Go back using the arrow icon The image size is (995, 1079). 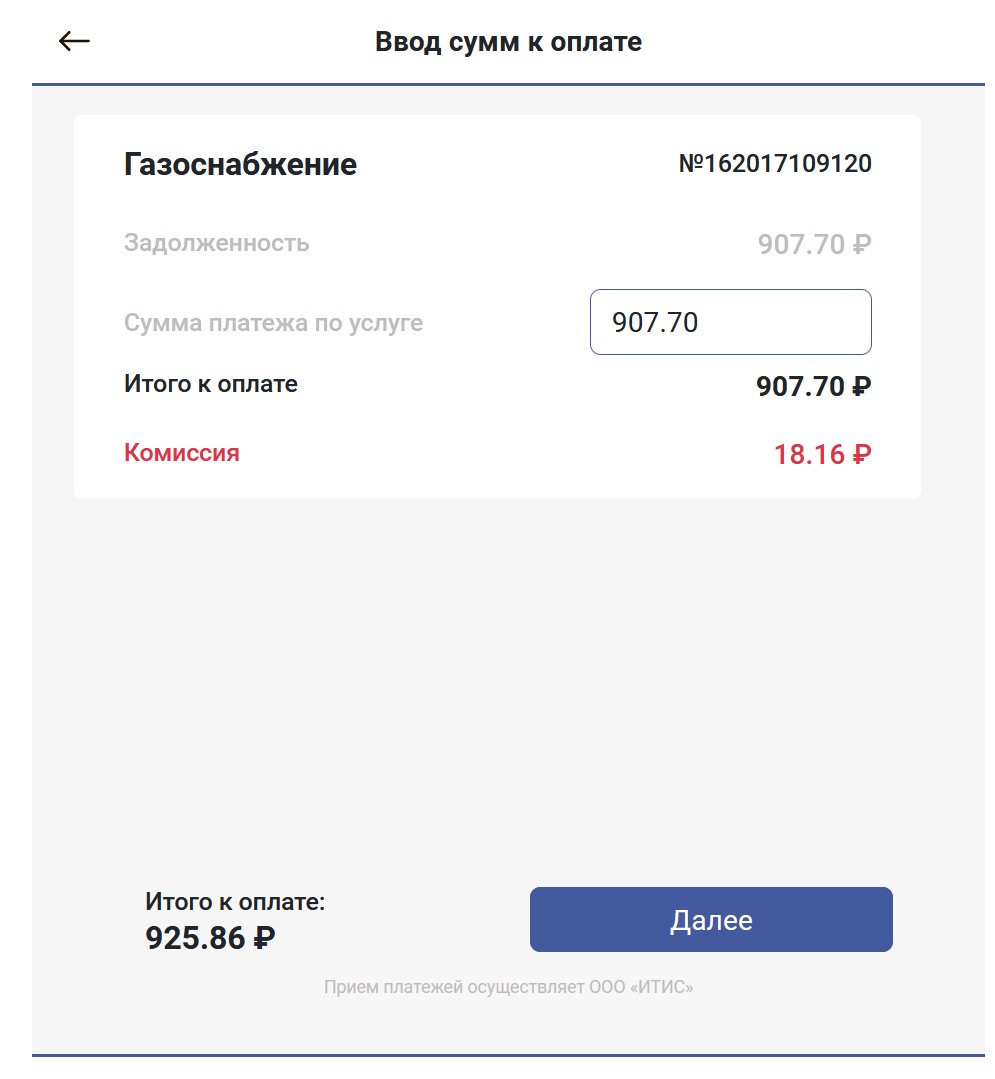click(x=74, y=41)
